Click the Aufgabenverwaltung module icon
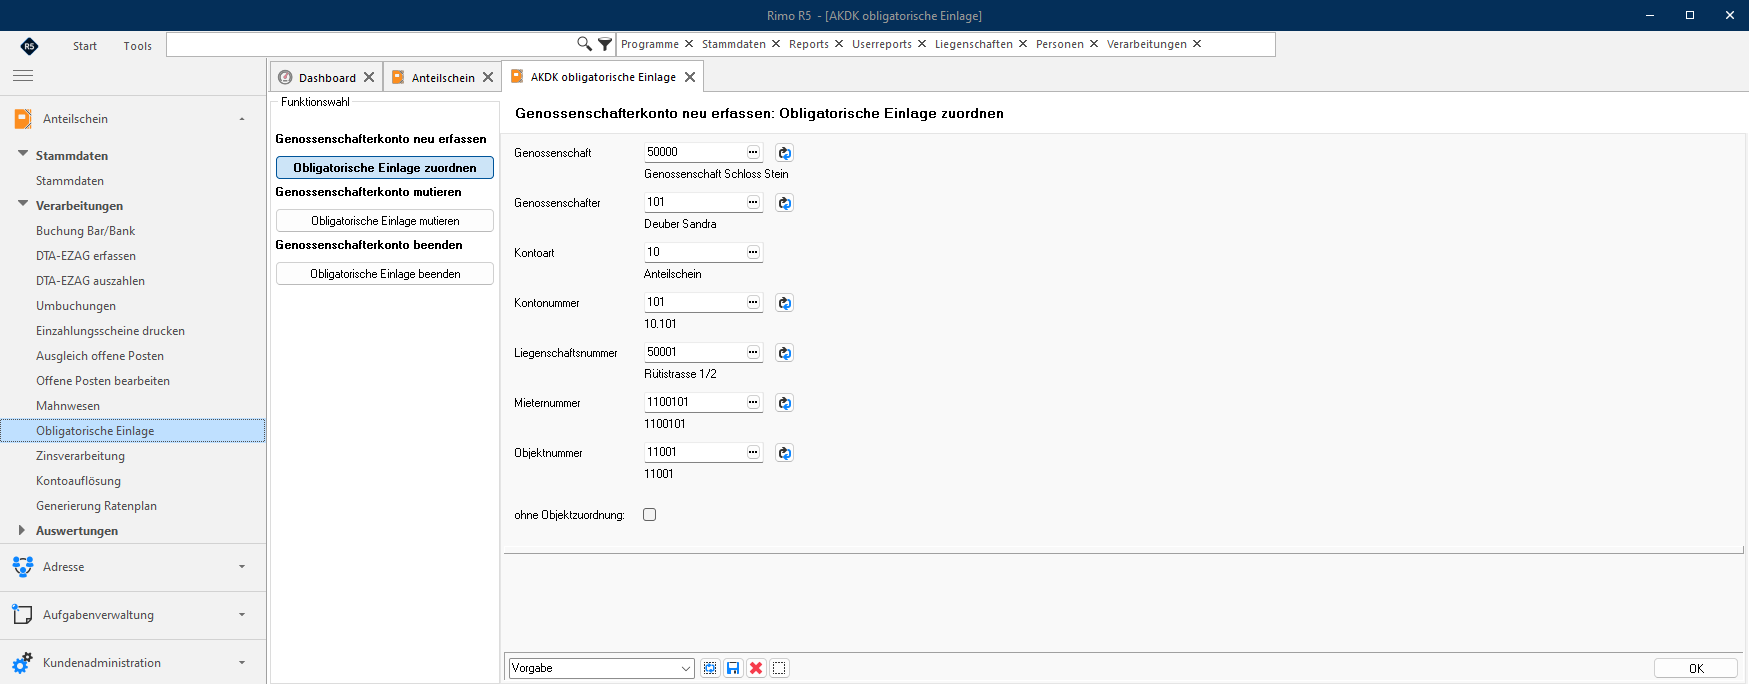Screen dimensions: 1749x684 (x=23, y=615)
